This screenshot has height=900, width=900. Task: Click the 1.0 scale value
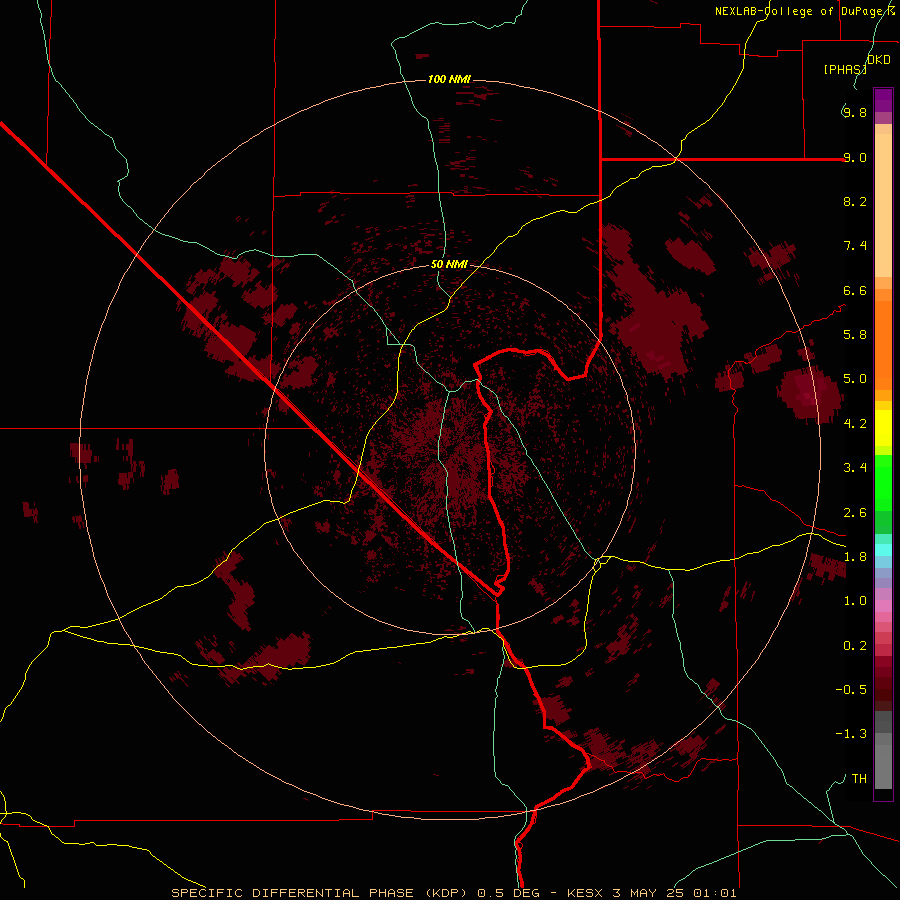(x=855, y=600)
